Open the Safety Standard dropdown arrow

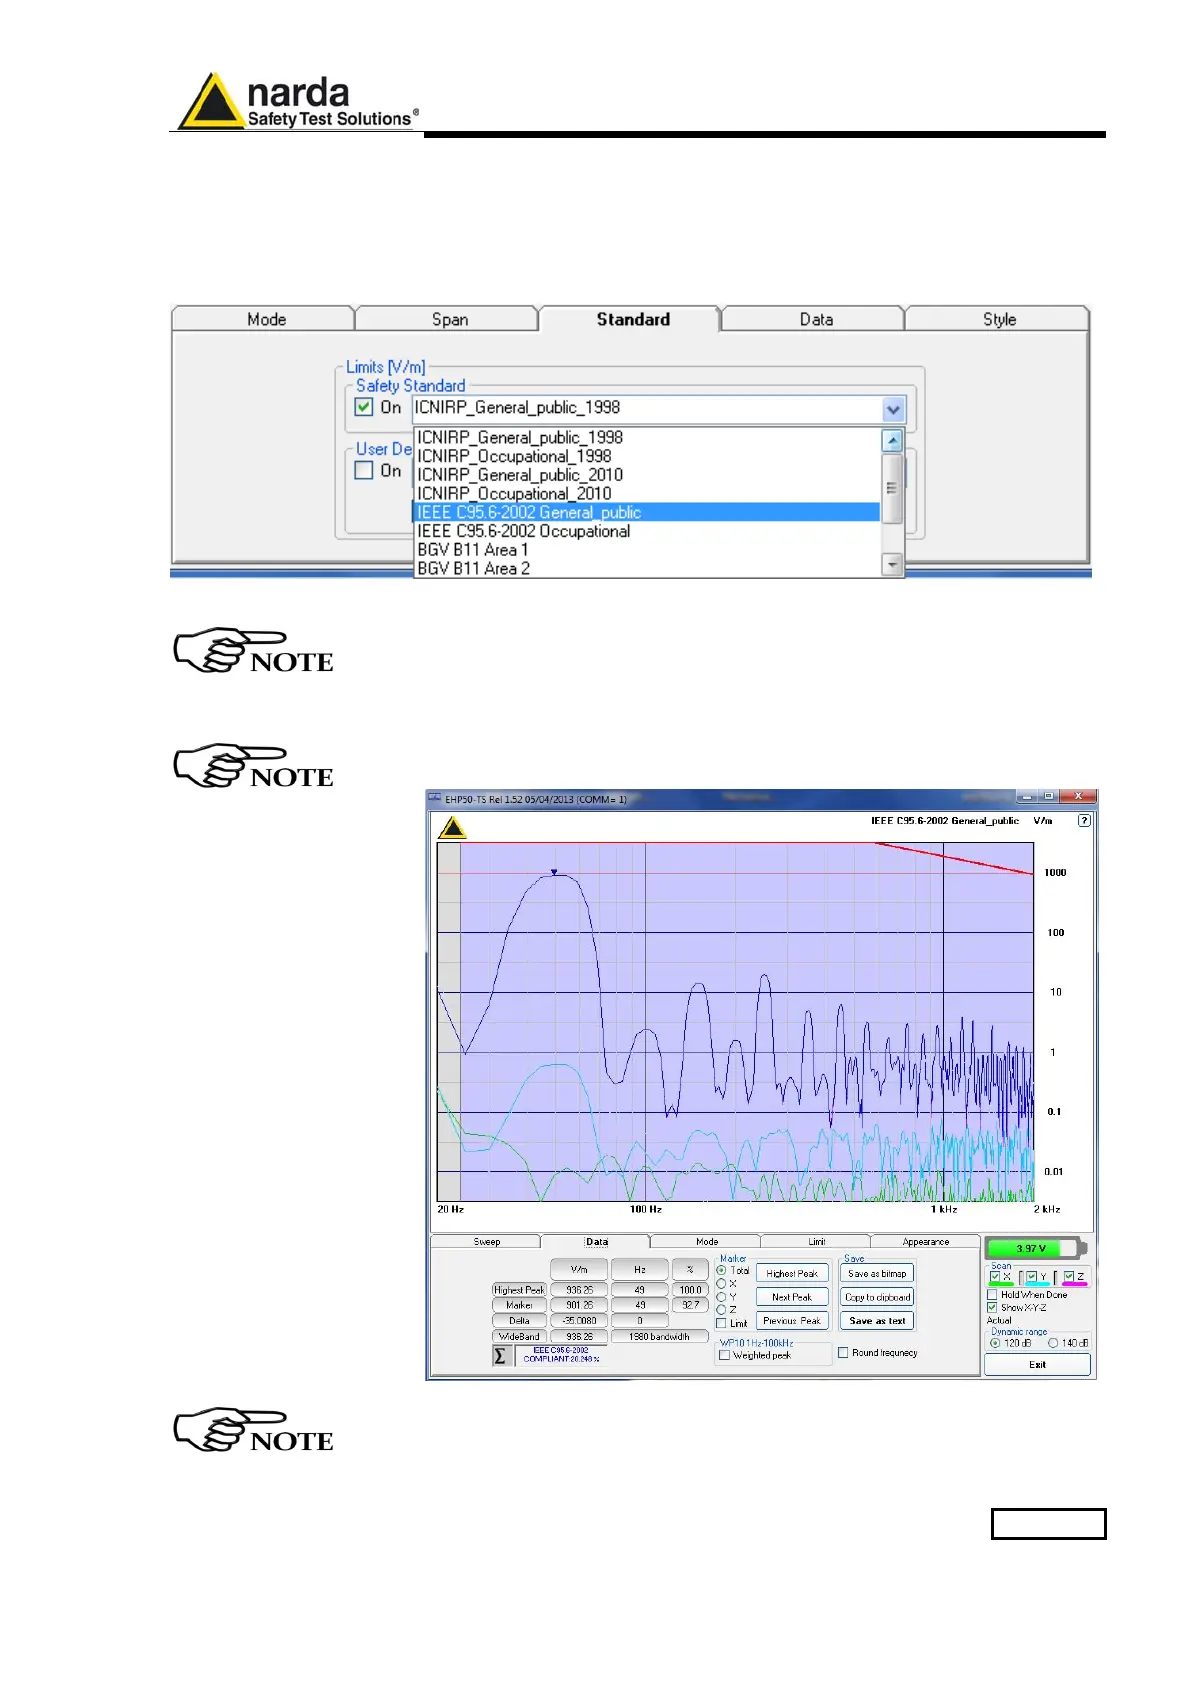pos(892,409)
